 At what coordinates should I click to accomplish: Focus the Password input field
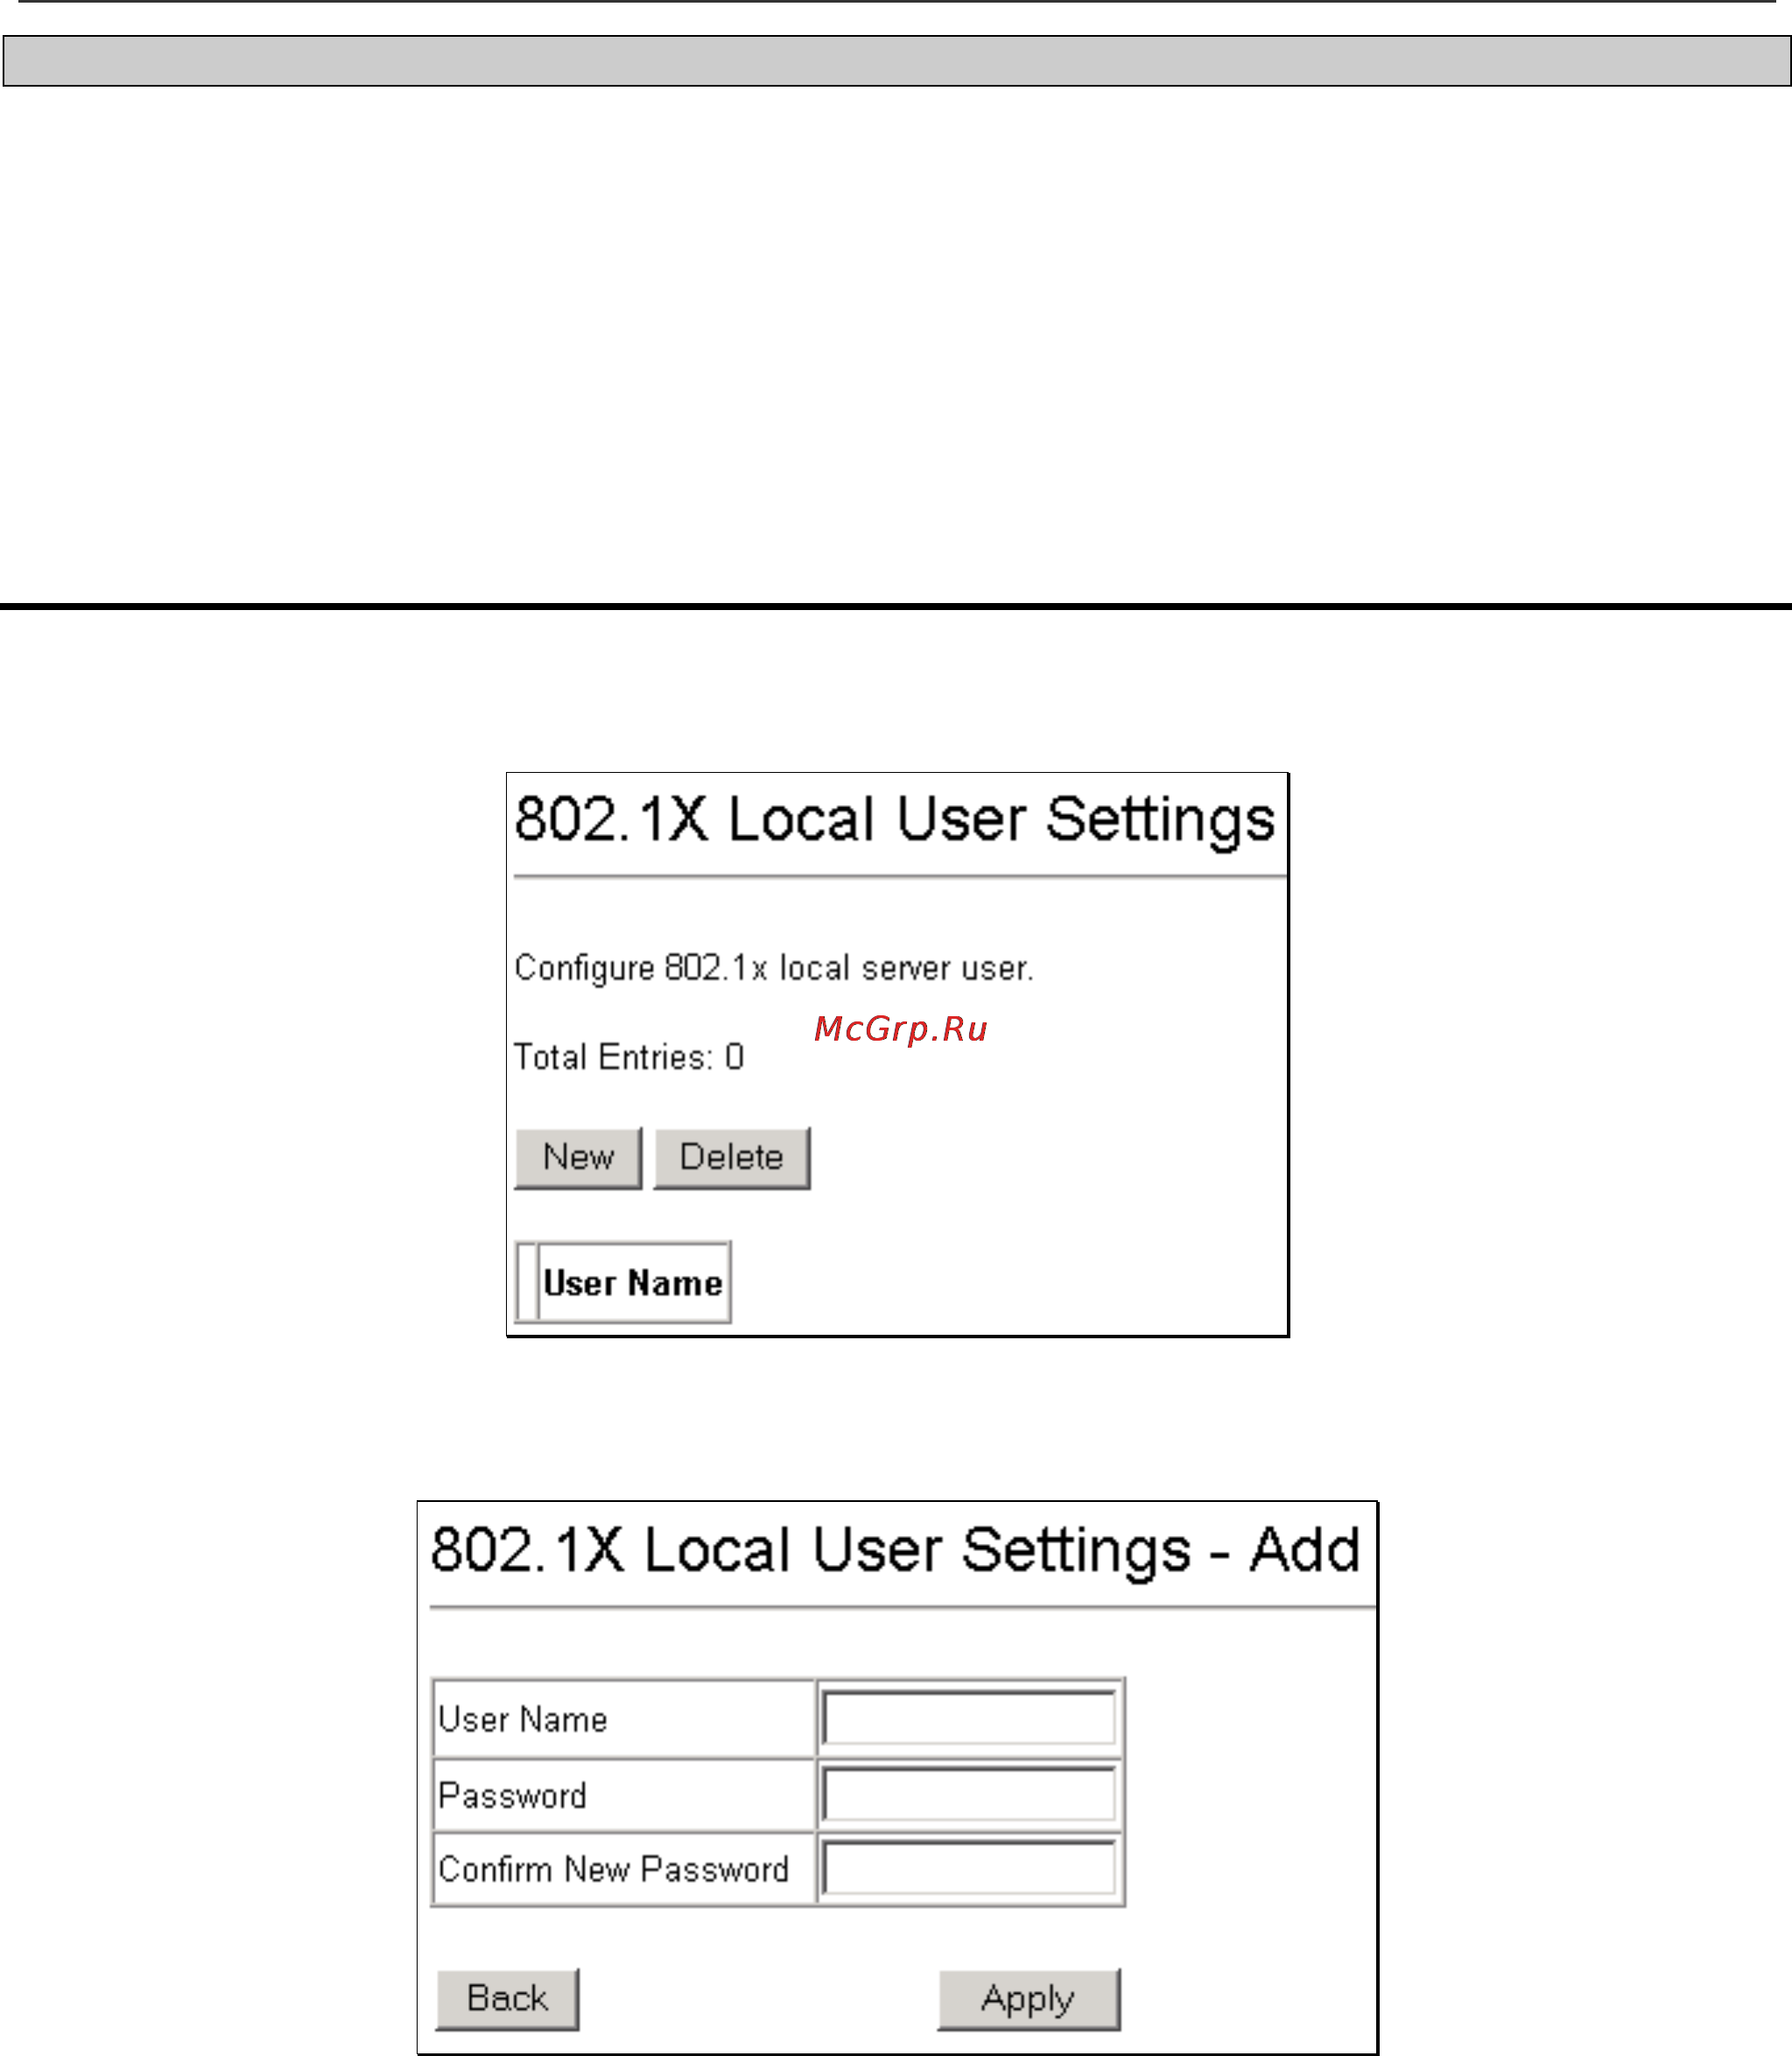[x=969, y=1795]
